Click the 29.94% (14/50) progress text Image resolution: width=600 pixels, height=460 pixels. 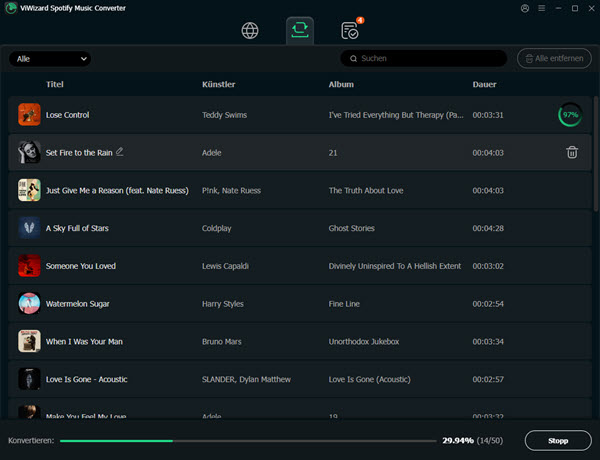point(473,440)
